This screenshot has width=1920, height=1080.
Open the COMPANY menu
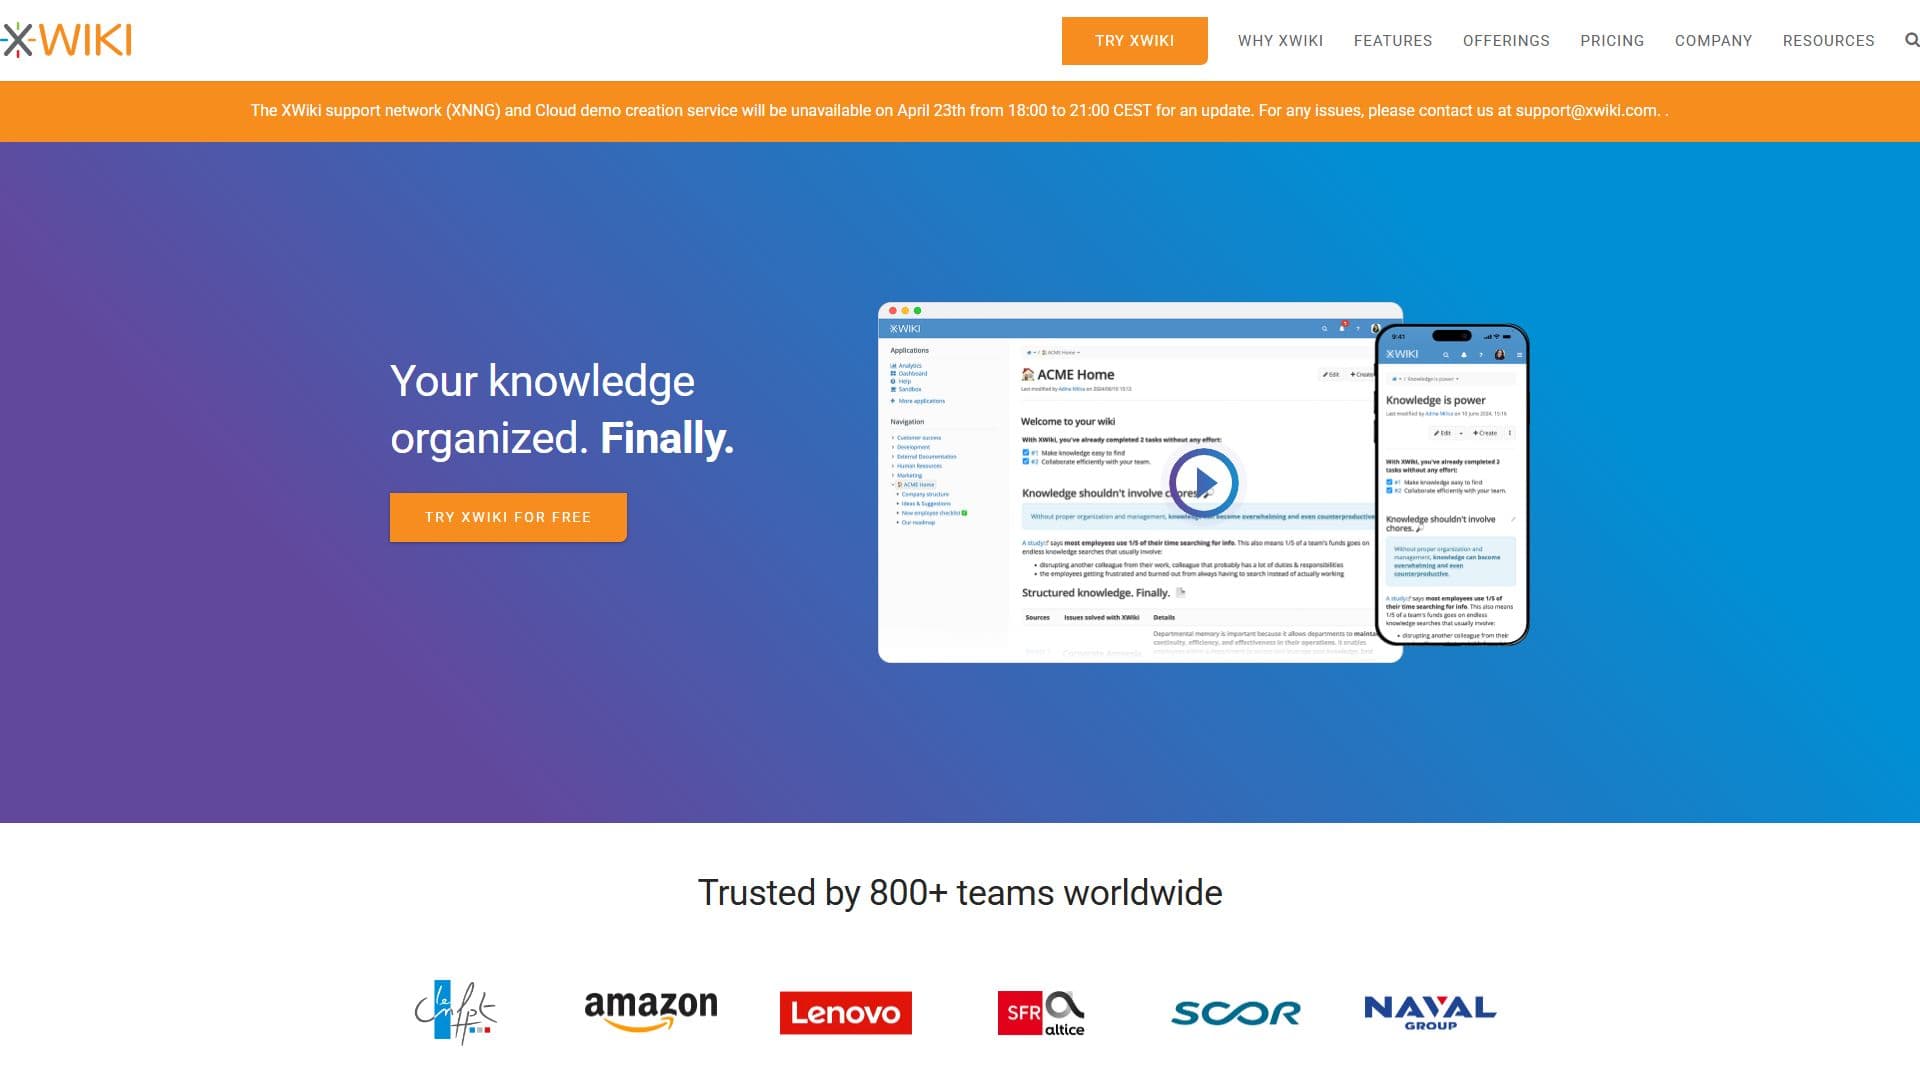[1713, 41]
